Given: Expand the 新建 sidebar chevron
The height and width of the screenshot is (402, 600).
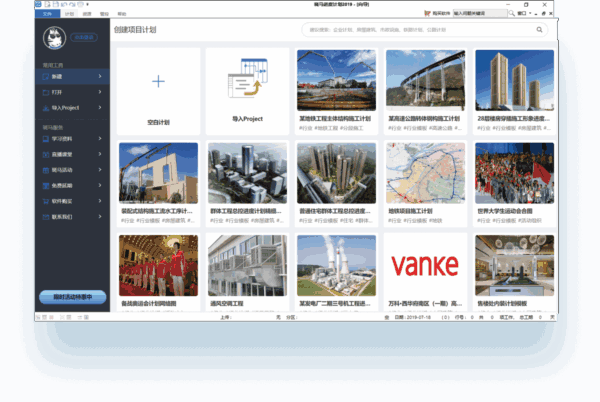Looking at the screenshot, I should (x=101, y=76).
